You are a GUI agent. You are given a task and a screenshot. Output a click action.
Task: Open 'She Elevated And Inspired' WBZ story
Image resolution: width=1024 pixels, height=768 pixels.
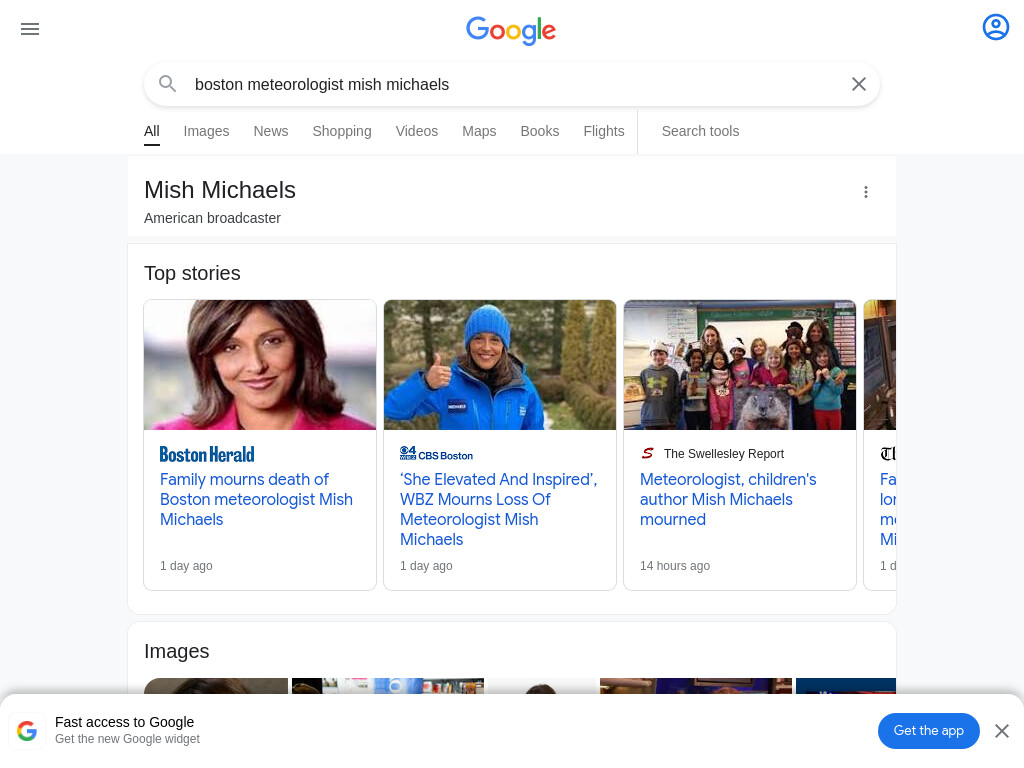[x=498, y=509]
